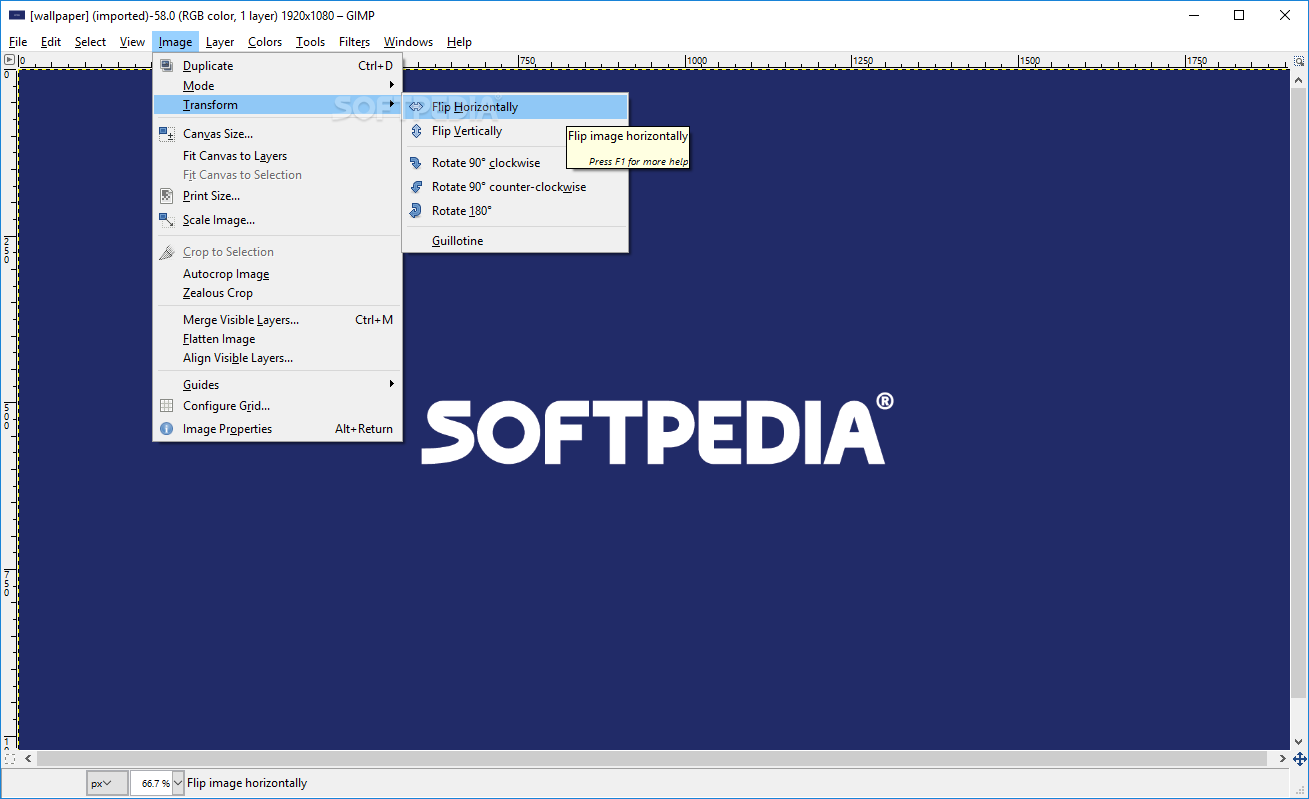Click the Rotate 90° clockwise icon
The image size is (1309, 799).
click(x=416, y=163)
